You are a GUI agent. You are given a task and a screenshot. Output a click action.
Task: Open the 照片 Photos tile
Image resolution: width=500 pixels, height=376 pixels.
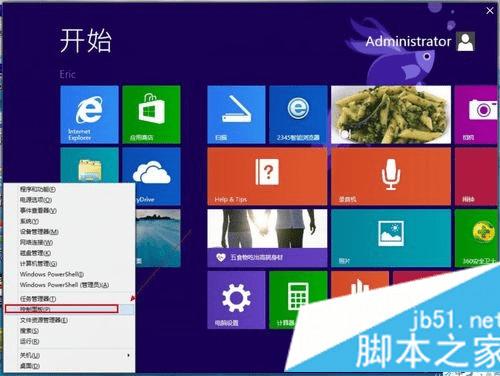pyautogui.click(x=391, y=238)
